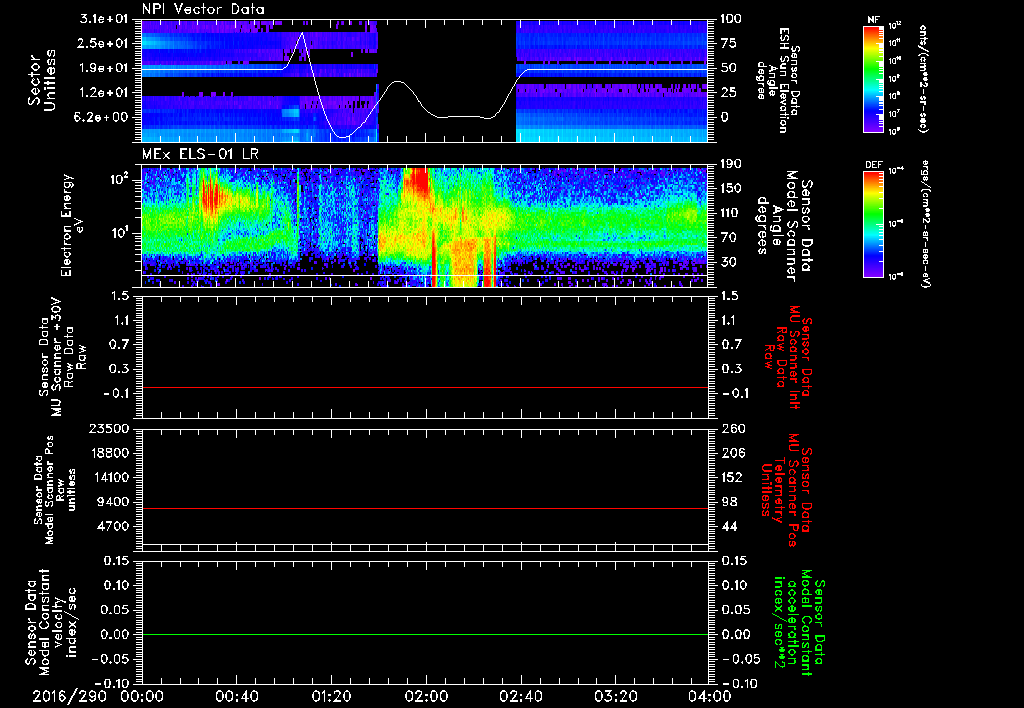Click the '04:00' end time label

click(x=710, y=697)
